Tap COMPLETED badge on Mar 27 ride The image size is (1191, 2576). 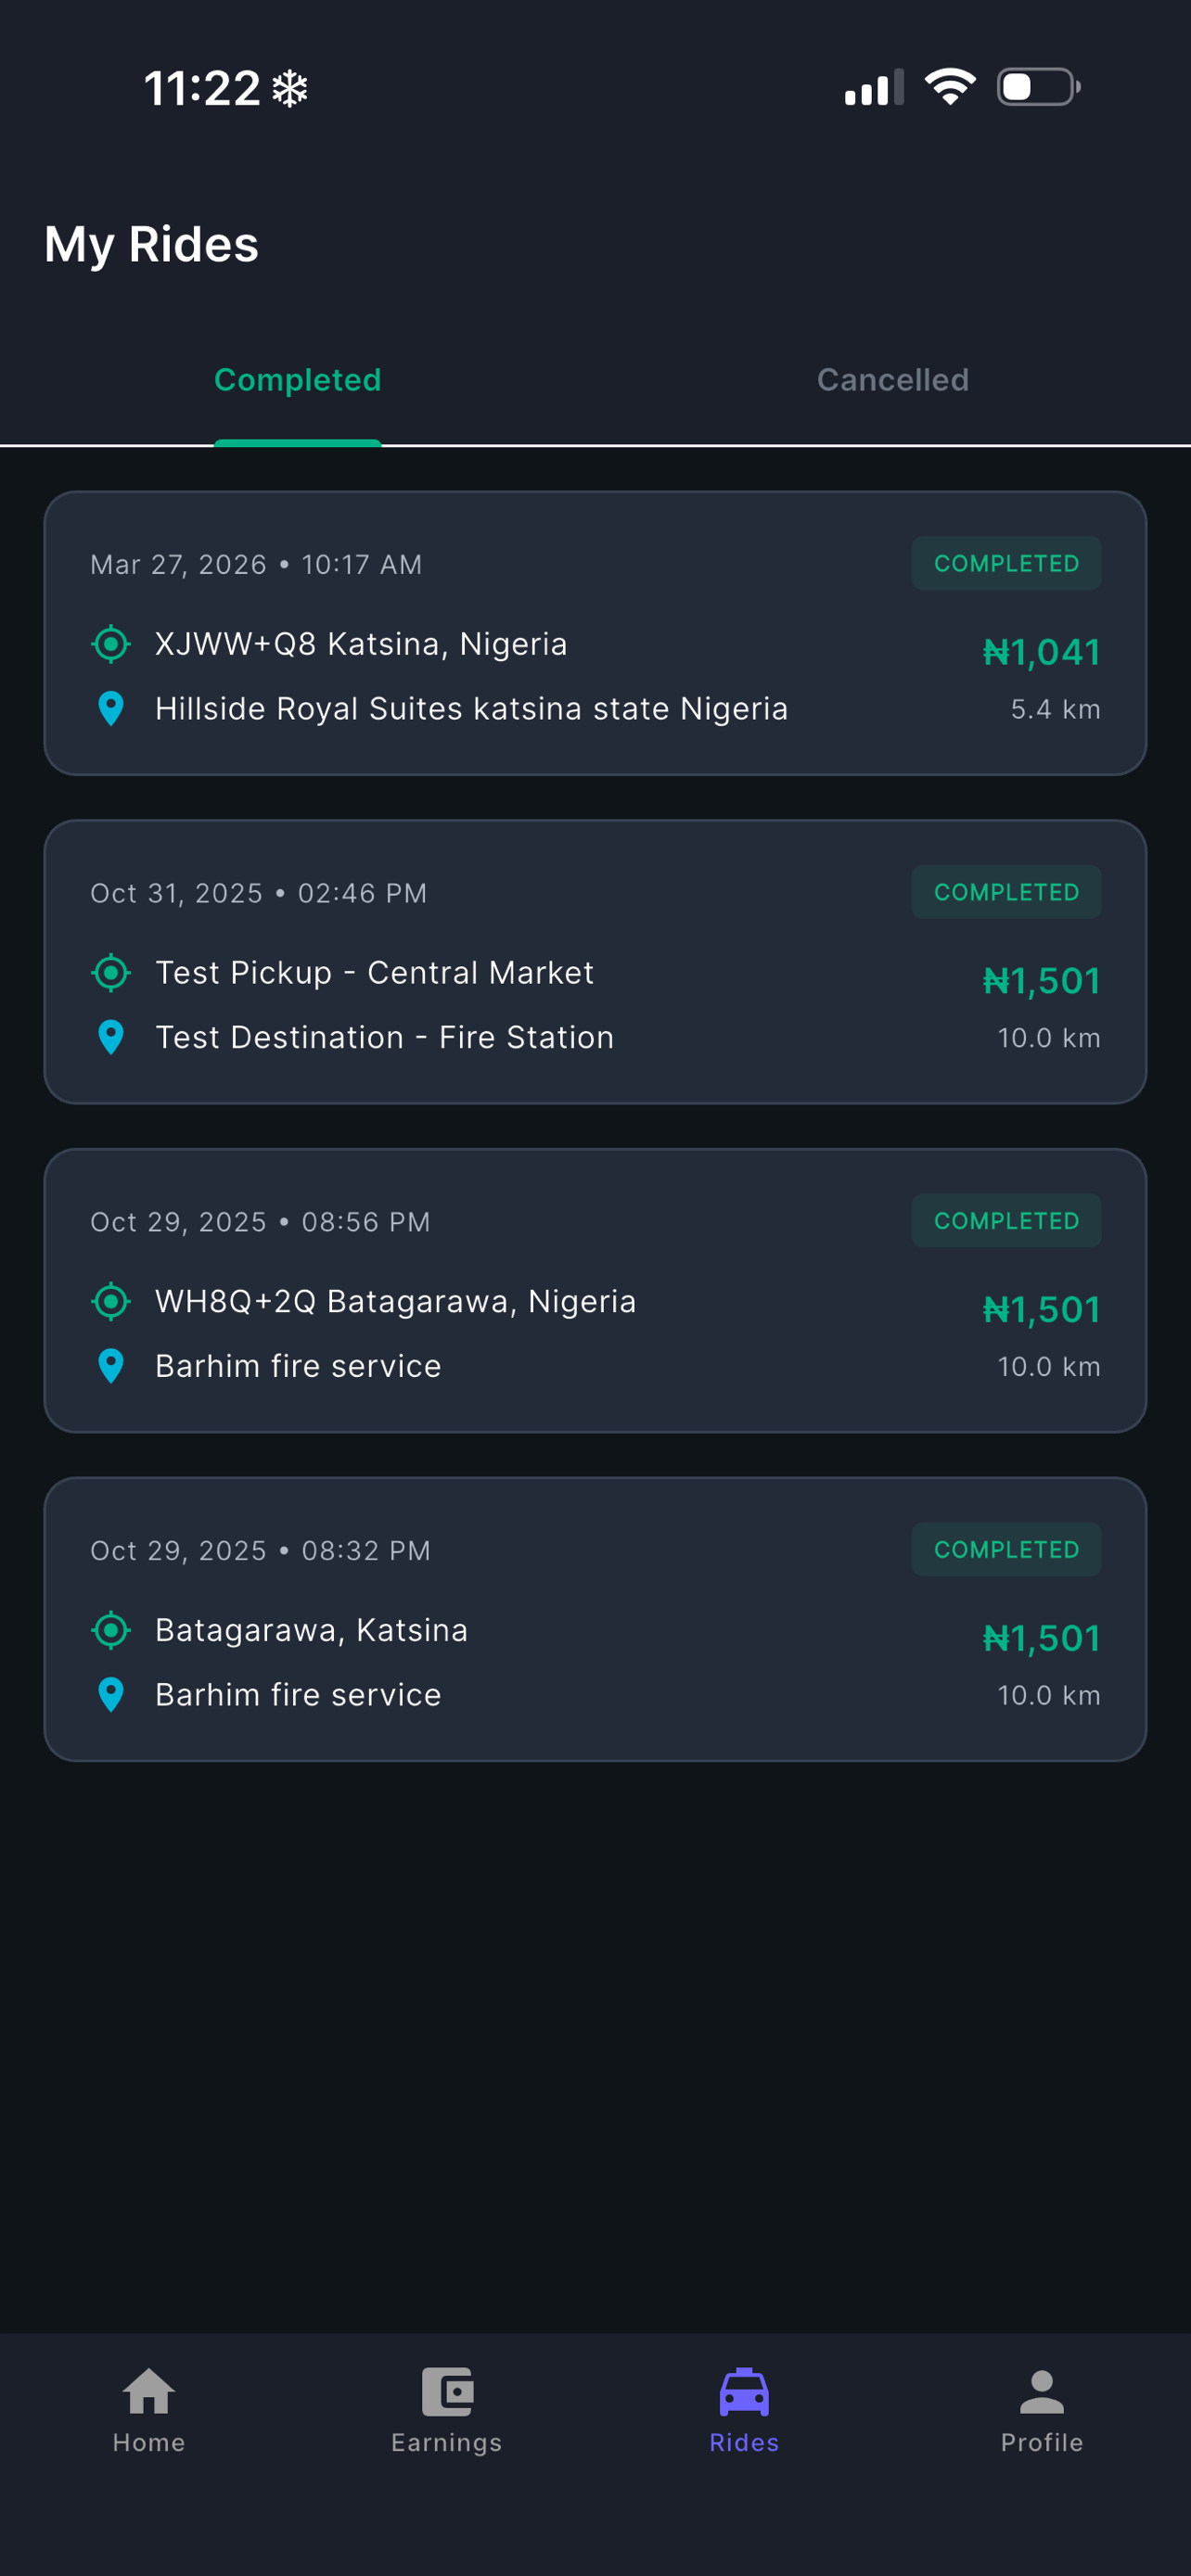tap(1006, 564)
